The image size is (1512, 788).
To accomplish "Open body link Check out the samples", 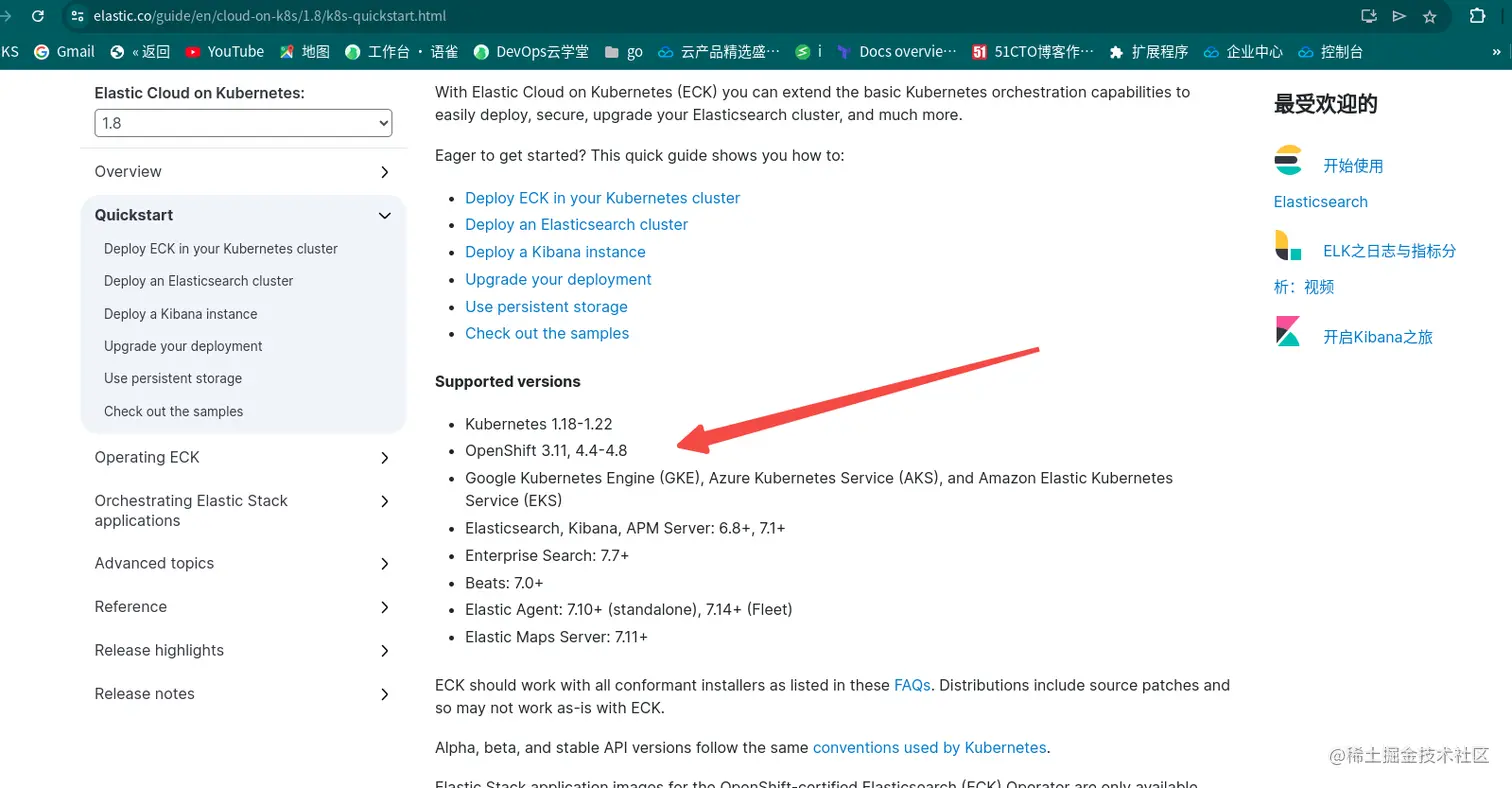I will tap(547, 334).
